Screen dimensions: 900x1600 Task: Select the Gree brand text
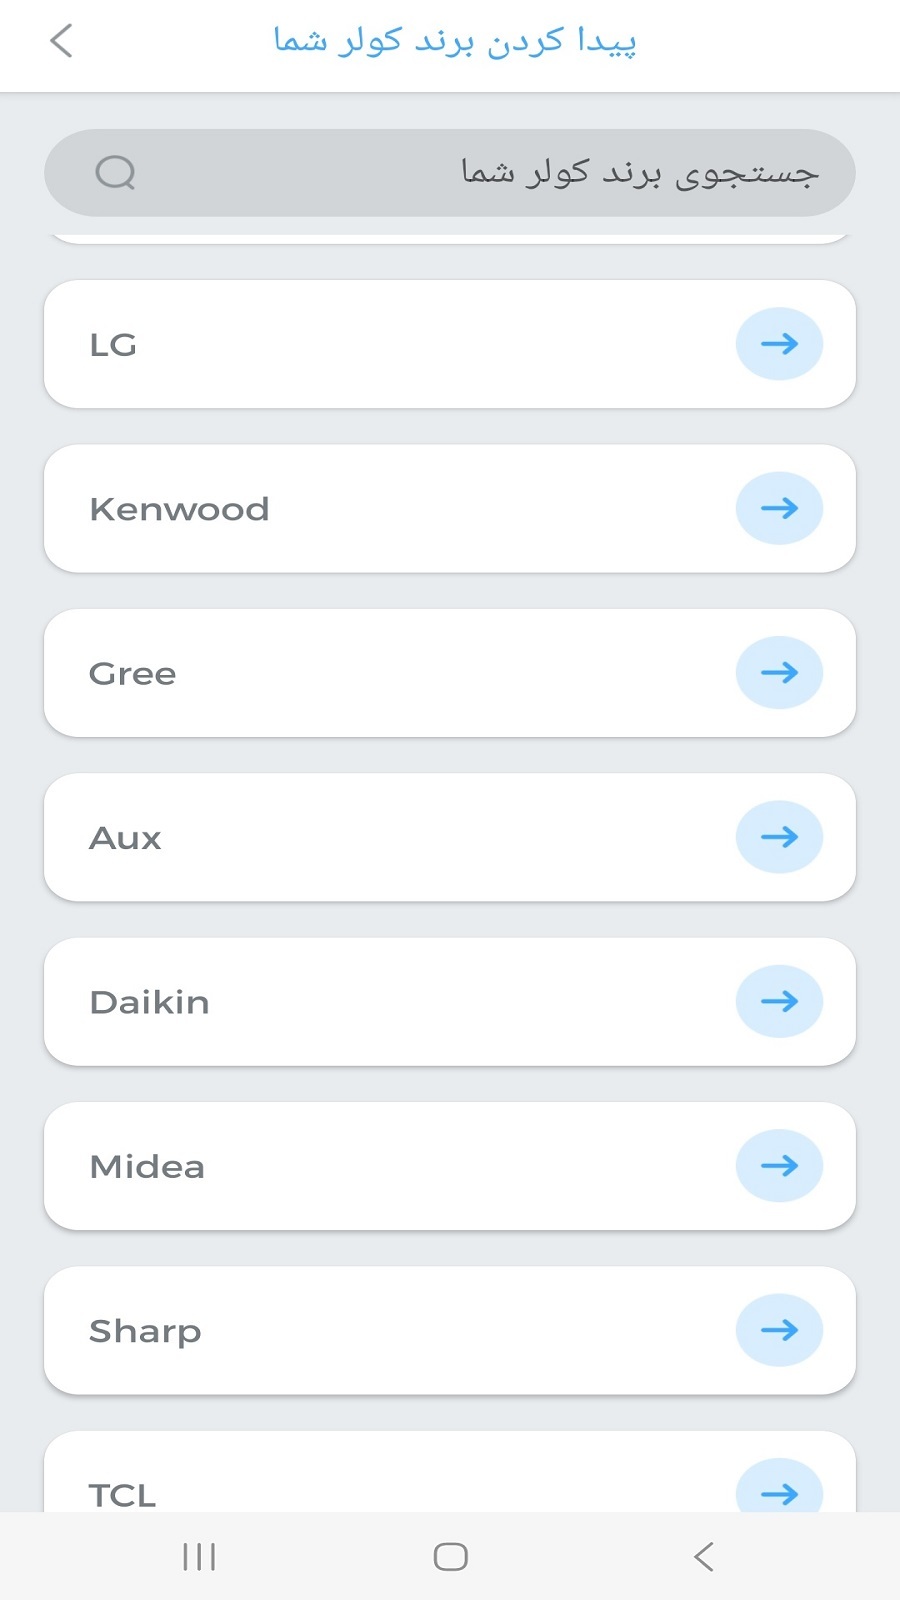(132, 674)
